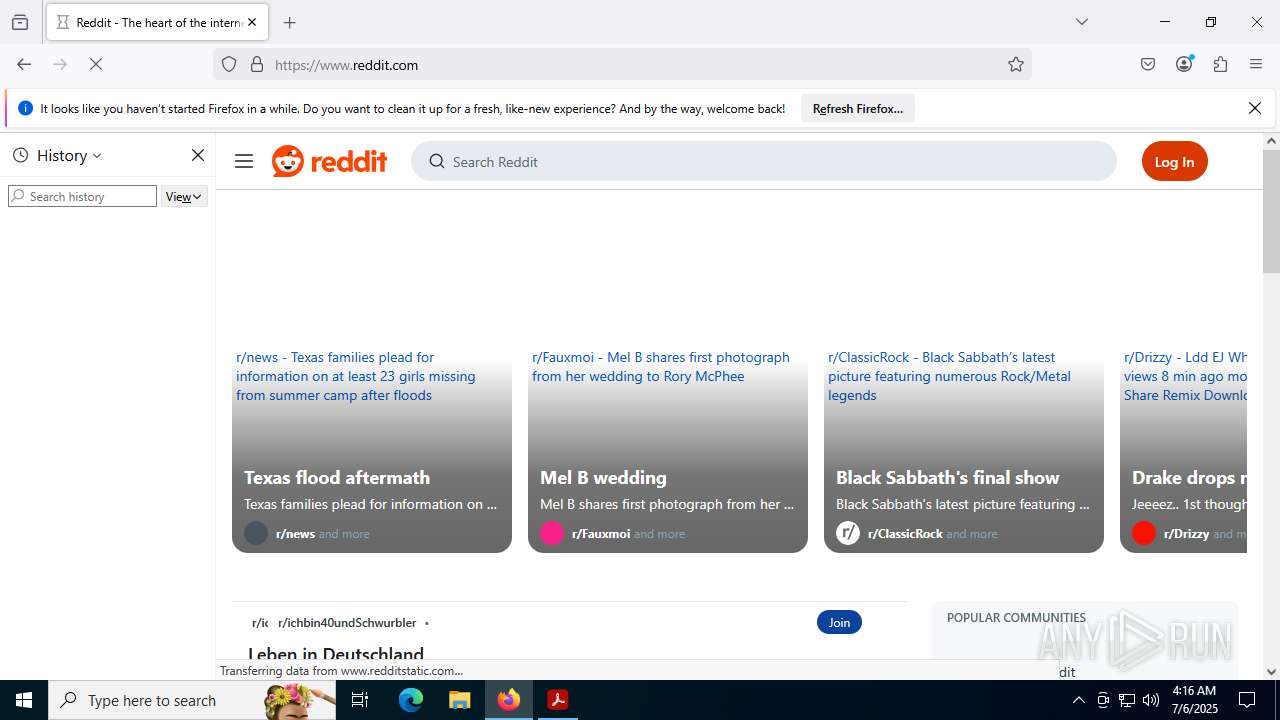Open Task View on taskbar
This screenshot has height=720, width=1280.
[360, 700]
